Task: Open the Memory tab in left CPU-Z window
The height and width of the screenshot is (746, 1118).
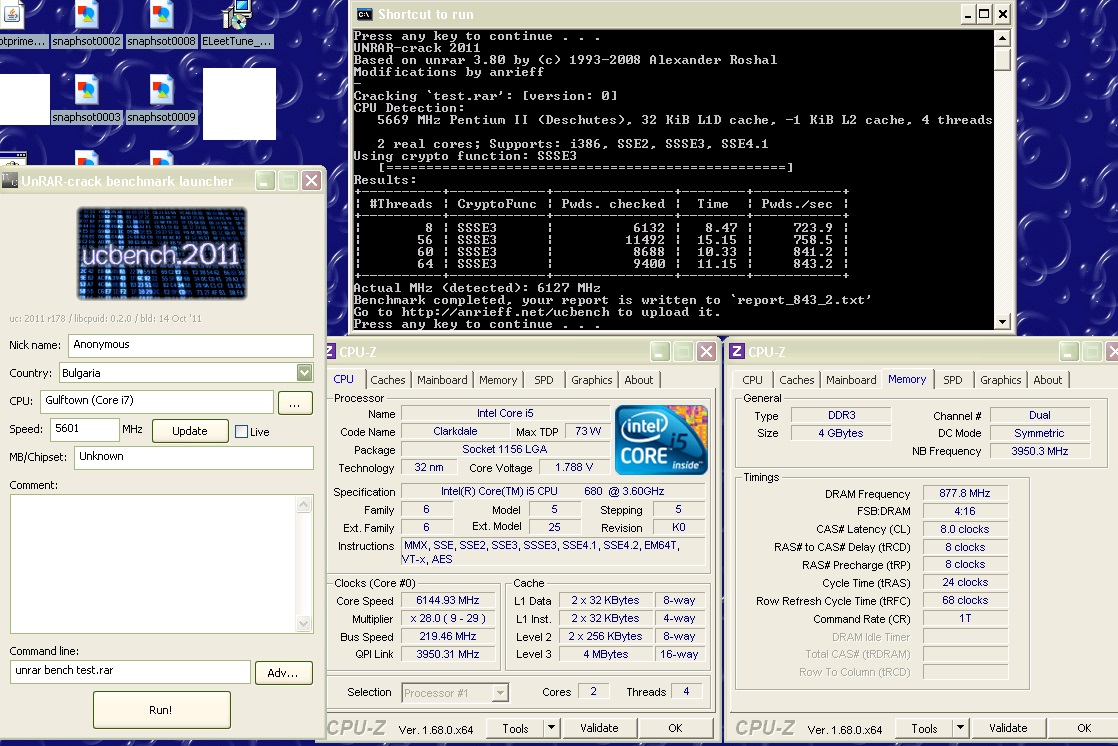Action: [x=498, y=380]
